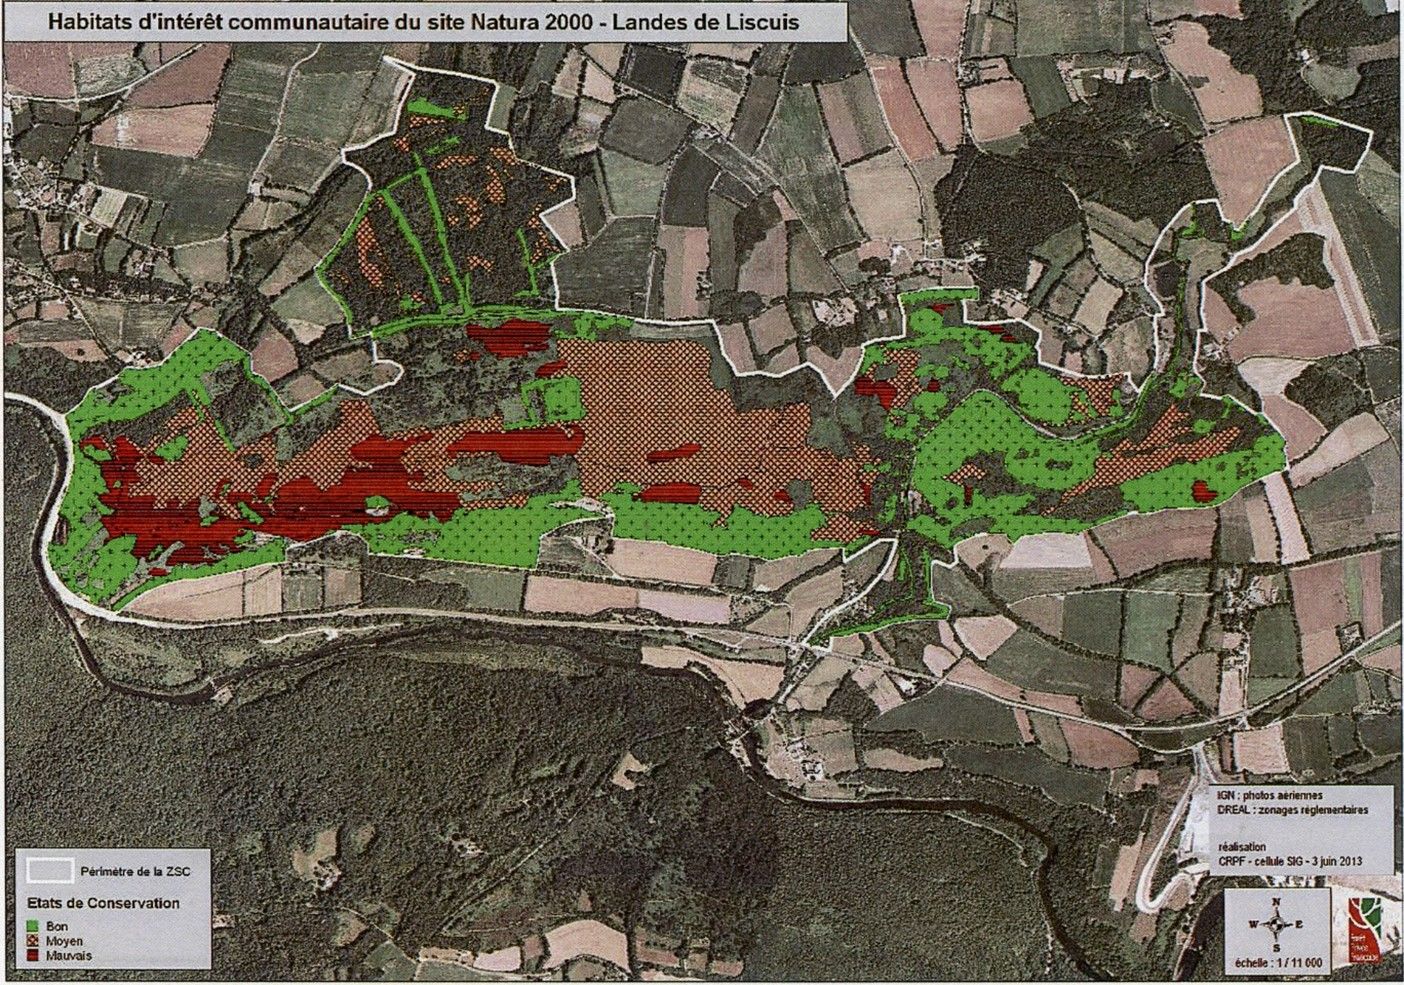This screenshot has height=985, width=1404.
Task: Click the Mauvais label in the legend
Action: (x=68, y=956)
